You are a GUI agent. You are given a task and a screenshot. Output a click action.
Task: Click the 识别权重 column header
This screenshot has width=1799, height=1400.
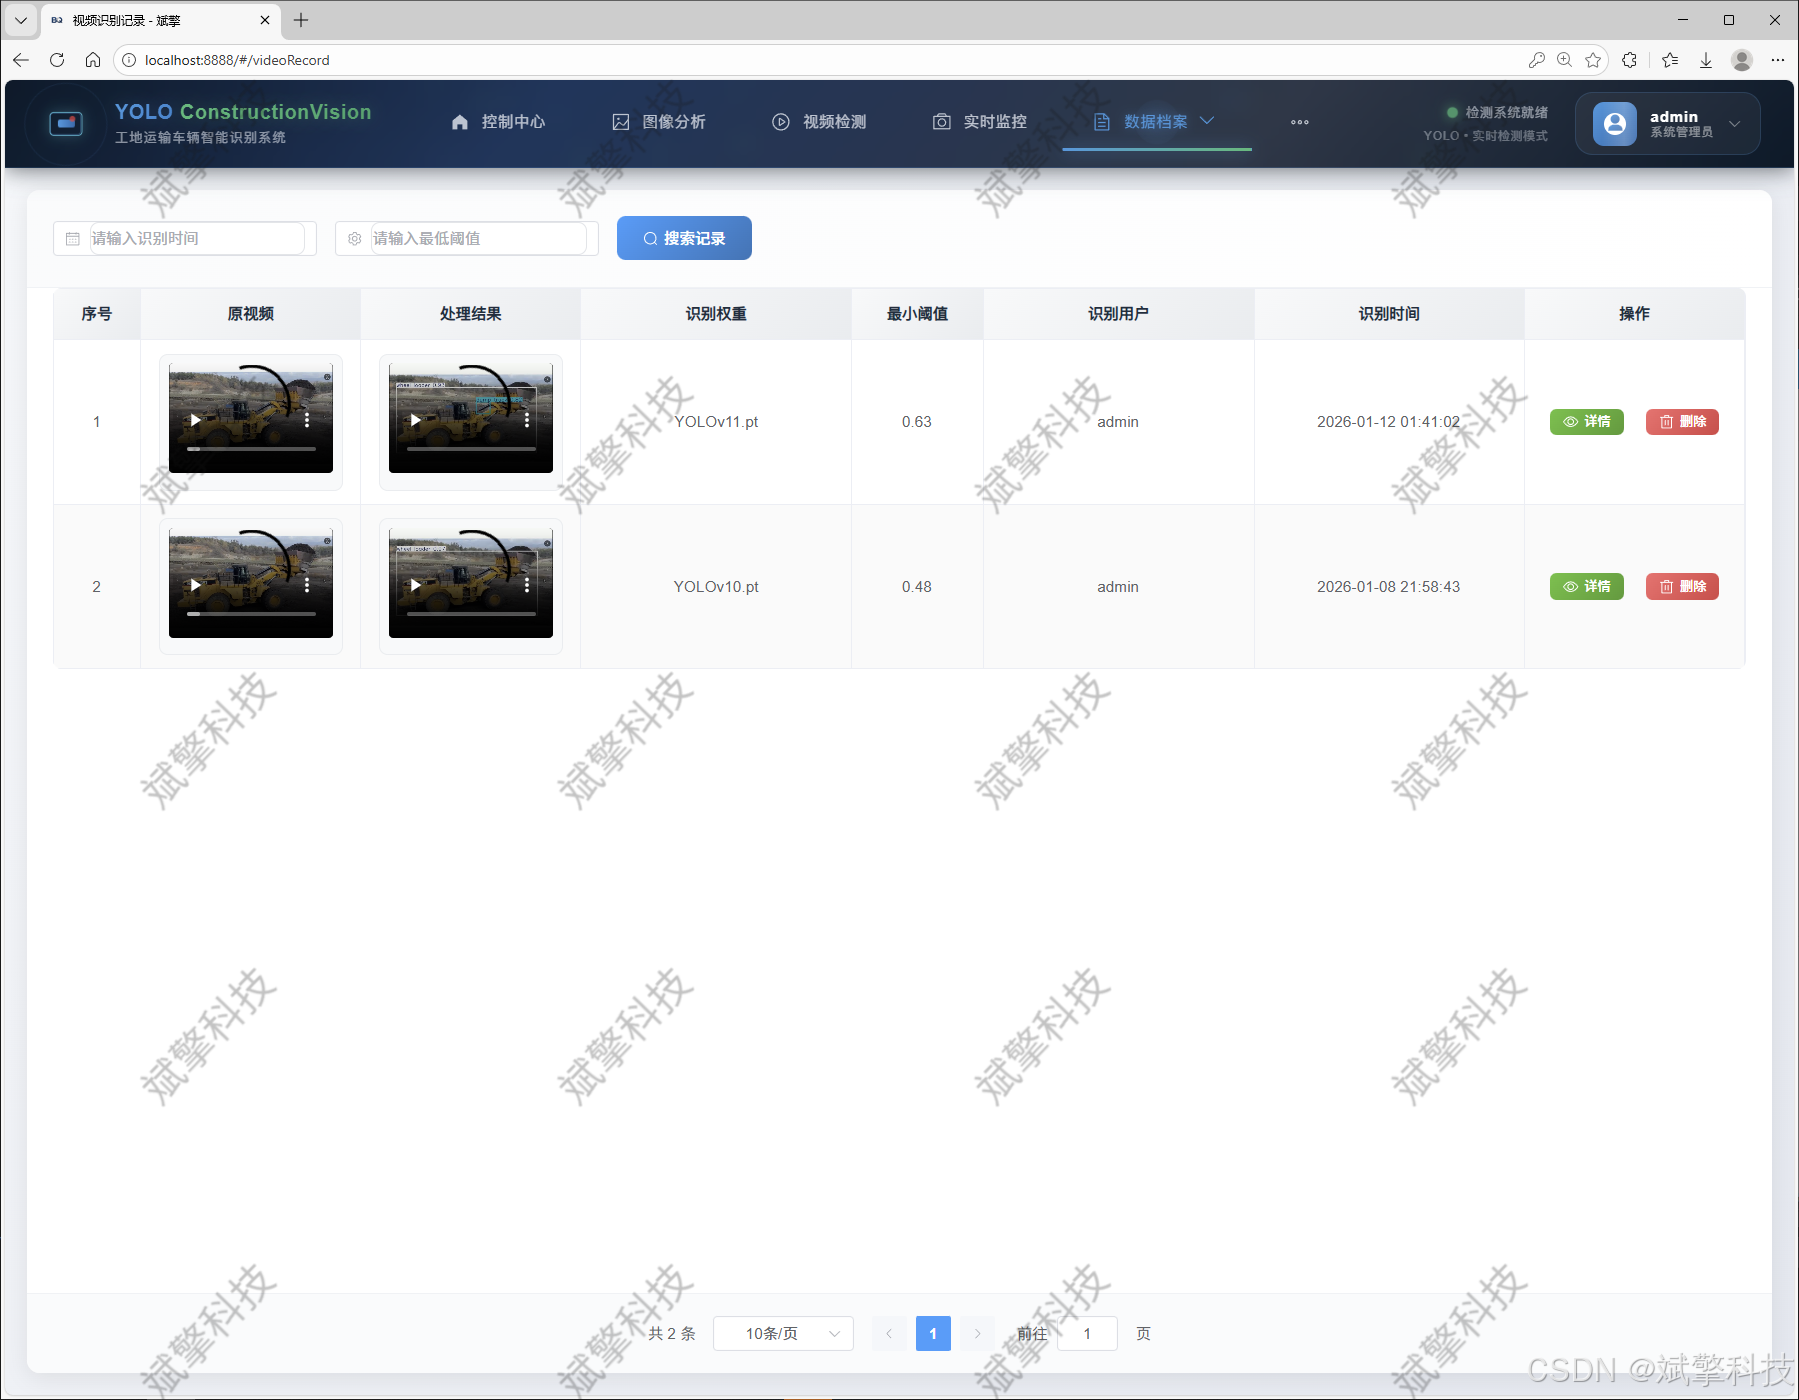(716, 314)
